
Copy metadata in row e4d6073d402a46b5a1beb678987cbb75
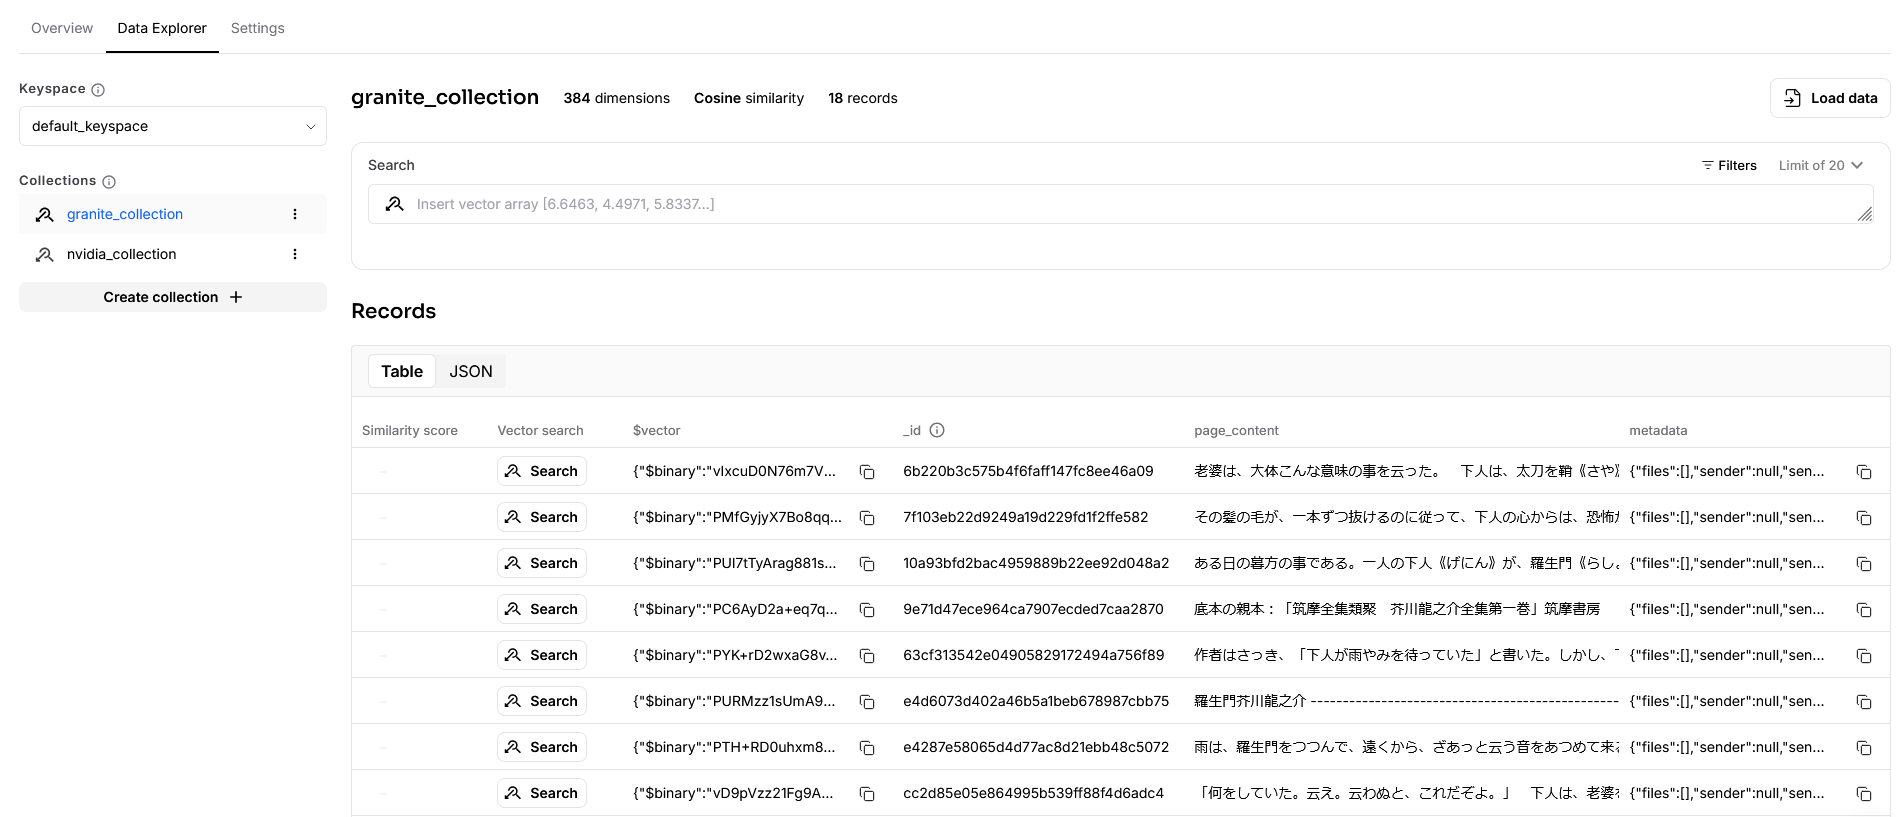(x=1864, y=702)
